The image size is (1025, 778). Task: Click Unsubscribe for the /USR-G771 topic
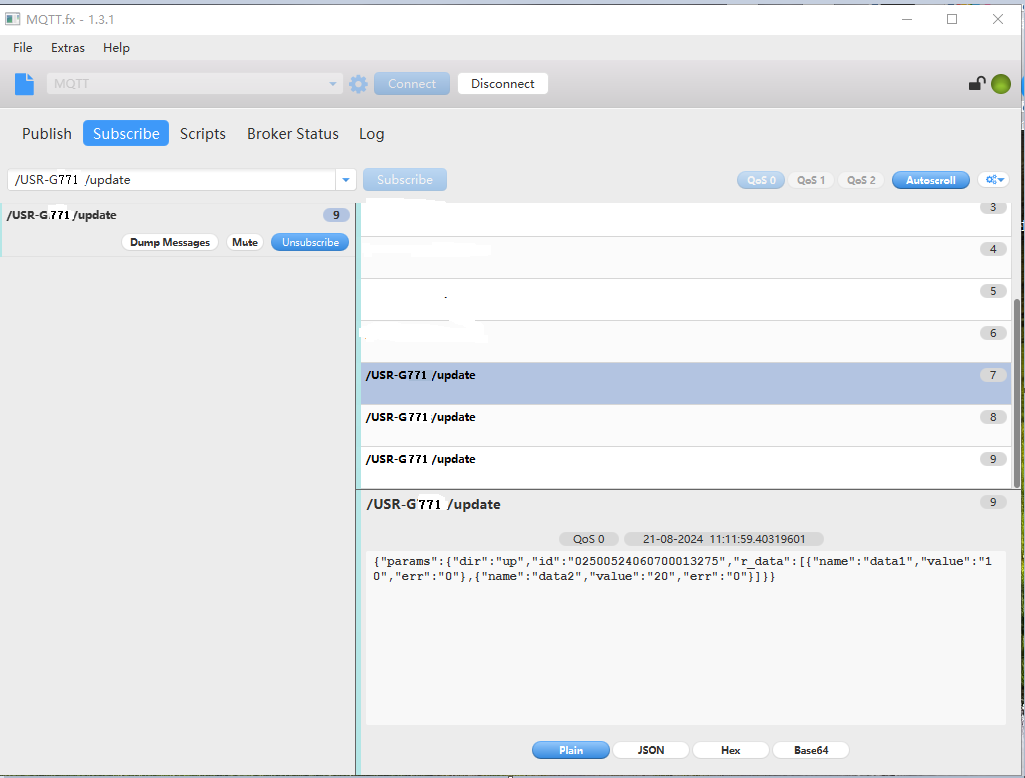click(310, 242)
